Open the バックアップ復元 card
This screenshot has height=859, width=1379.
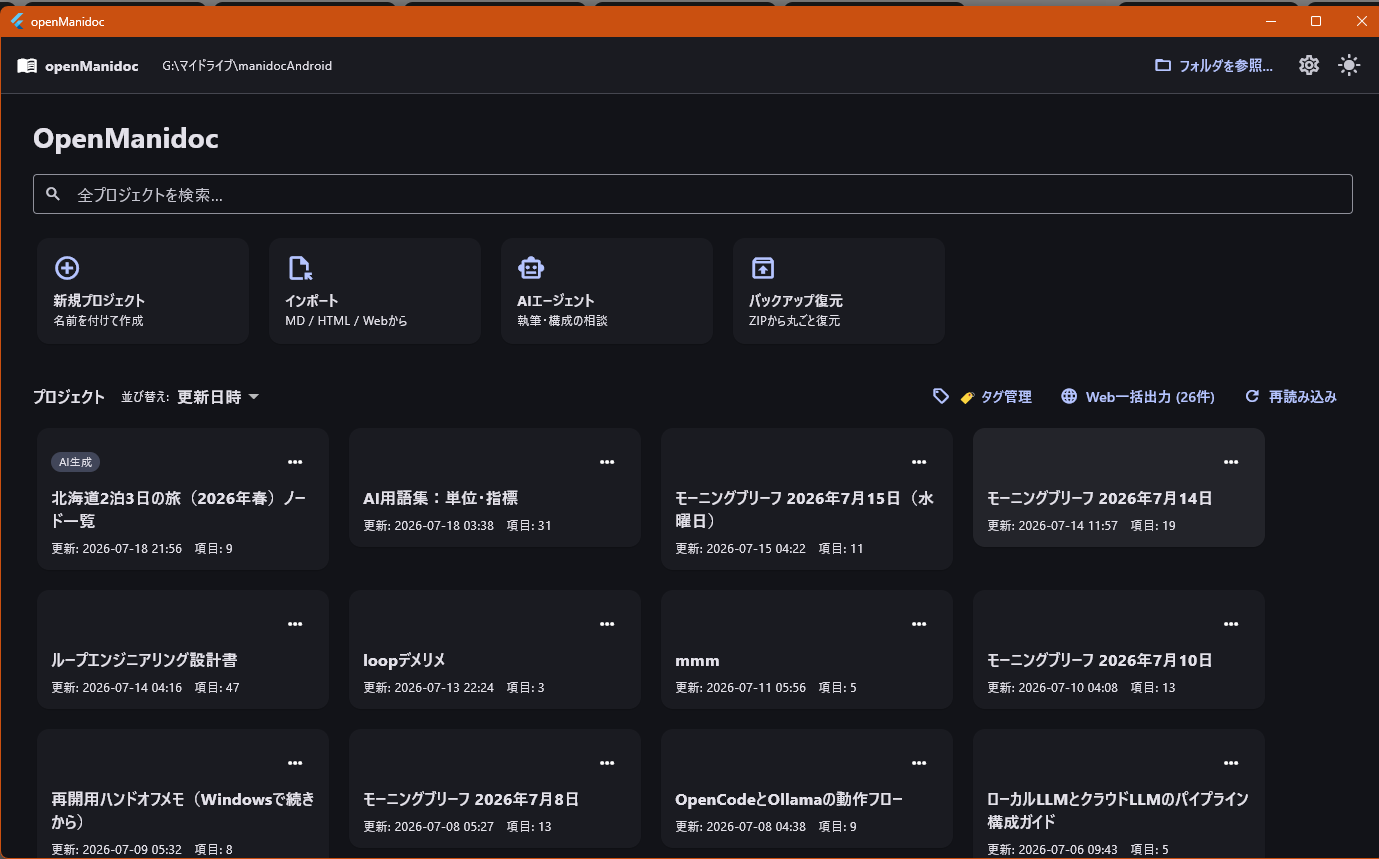click(x=839, y=291)
